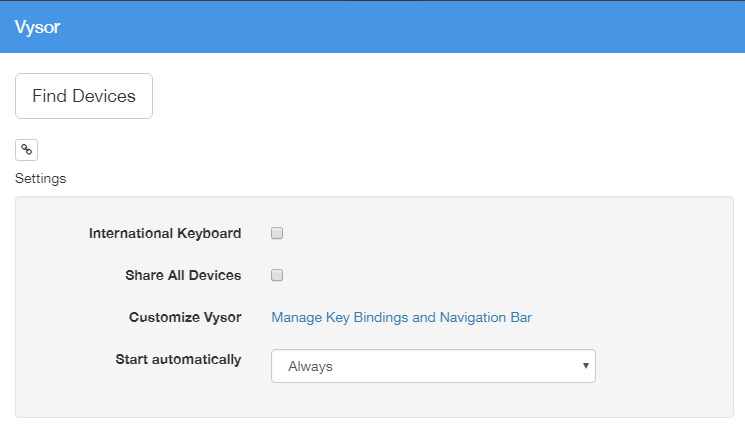Click the Settings heading text
Screen dimensions: 745x426
pos(40,179)
